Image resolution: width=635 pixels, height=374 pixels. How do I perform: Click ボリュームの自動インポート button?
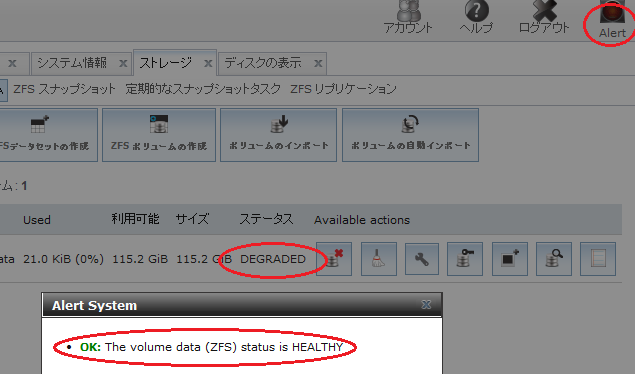pyautogui.click(x=411, y=135)
